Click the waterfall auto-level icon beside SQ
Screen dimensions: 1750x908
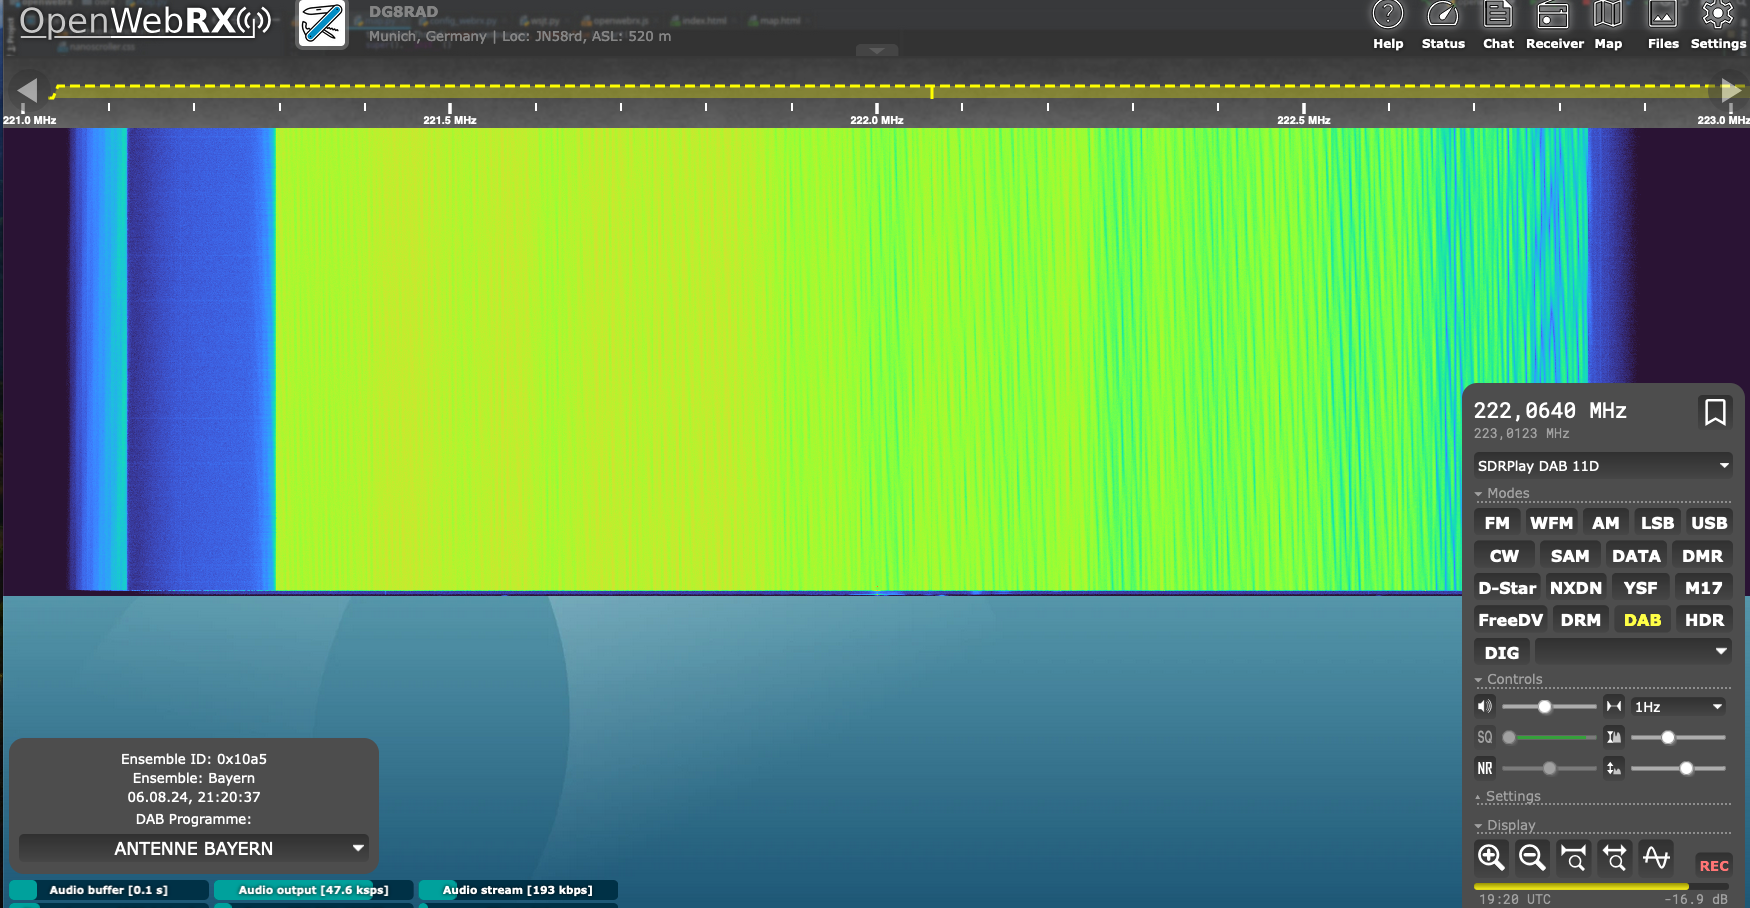pyautogui.click(x=1613, y=737)
